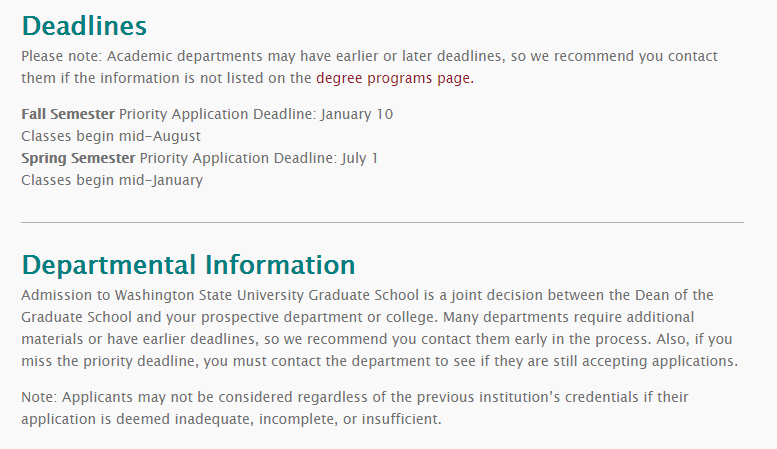Click the Departmental Information heading
The image size is (777, 449).
click(188, 264)
